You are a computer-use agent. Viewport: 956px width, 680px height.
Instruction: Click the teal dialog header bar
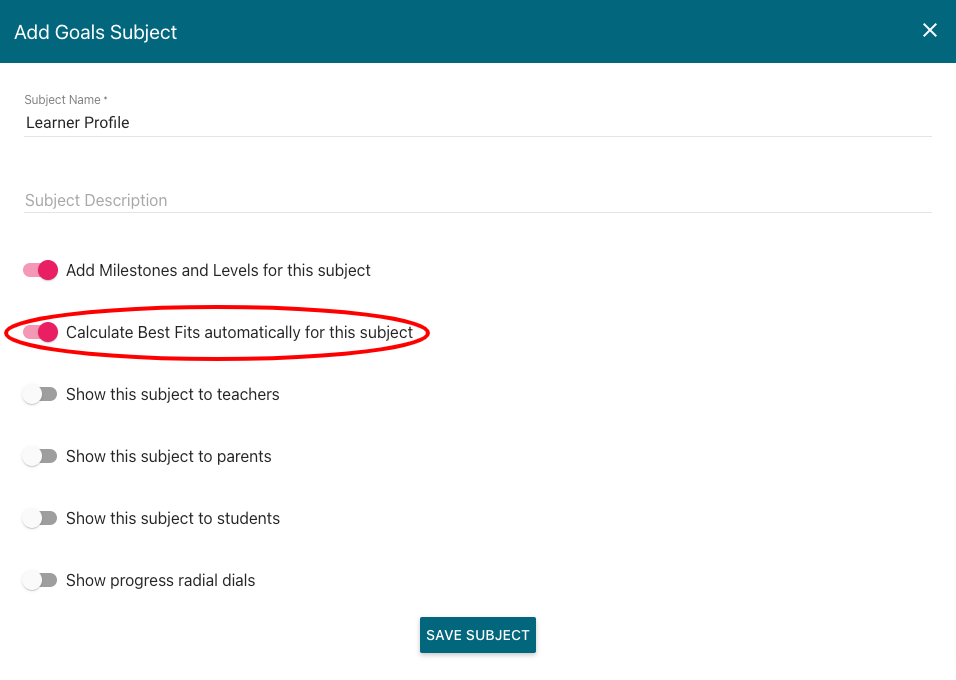[x=478, y=31]
